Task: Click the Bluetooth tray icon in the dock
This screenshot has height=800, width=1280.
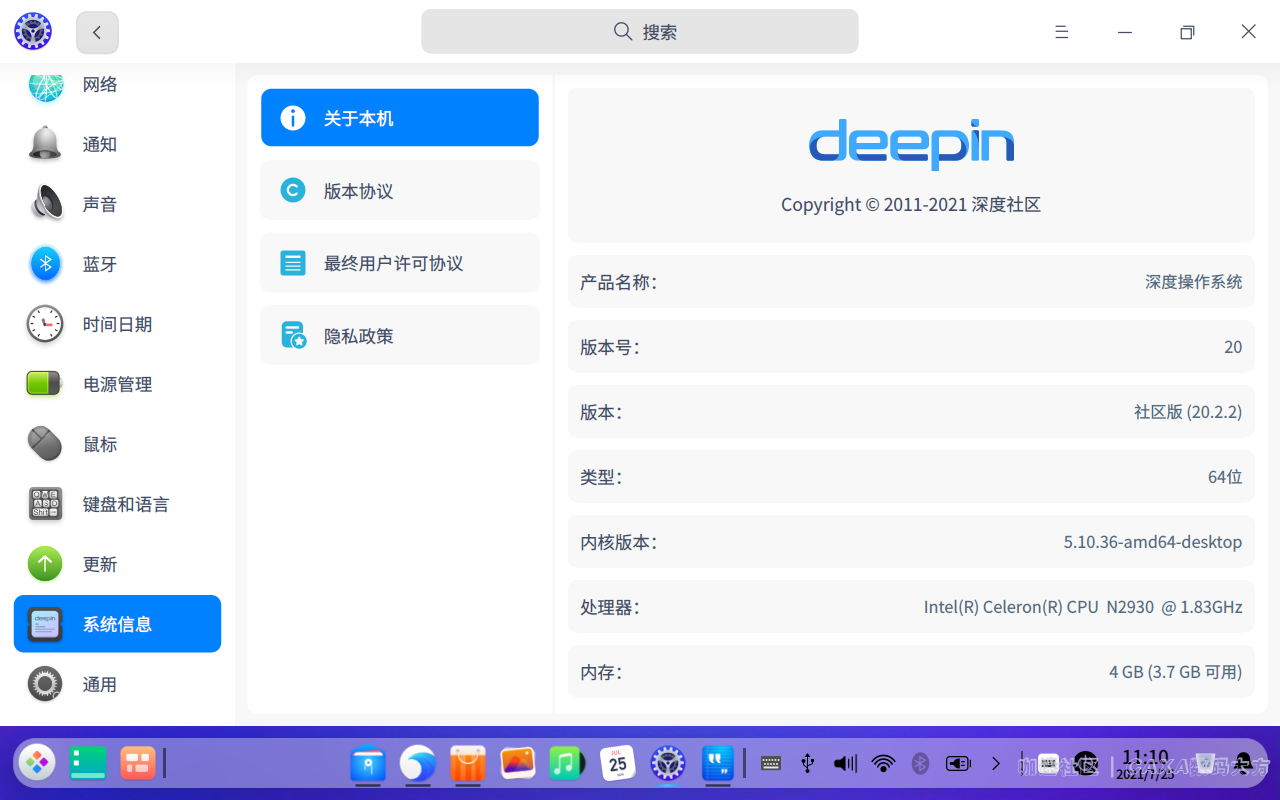Action: [921, 764]
